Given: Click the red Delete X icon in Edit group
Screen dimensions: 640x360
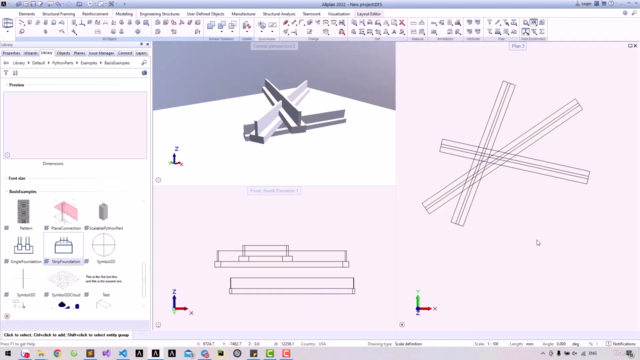Looking at the screenshot, I should pos(402,22).
